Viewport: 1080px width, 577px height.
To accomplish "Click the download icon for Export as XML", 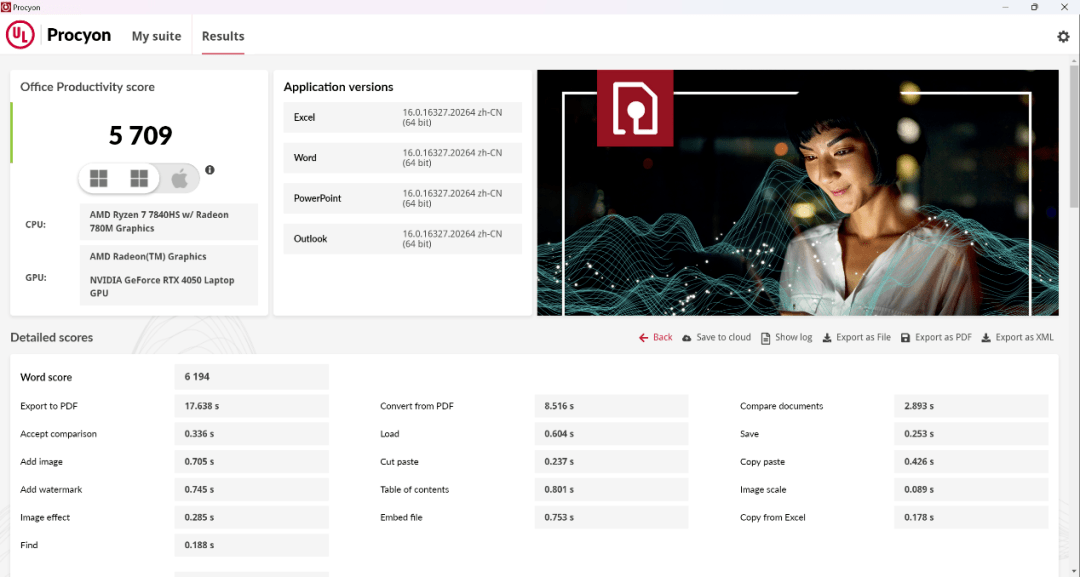I will pos(986,338).
